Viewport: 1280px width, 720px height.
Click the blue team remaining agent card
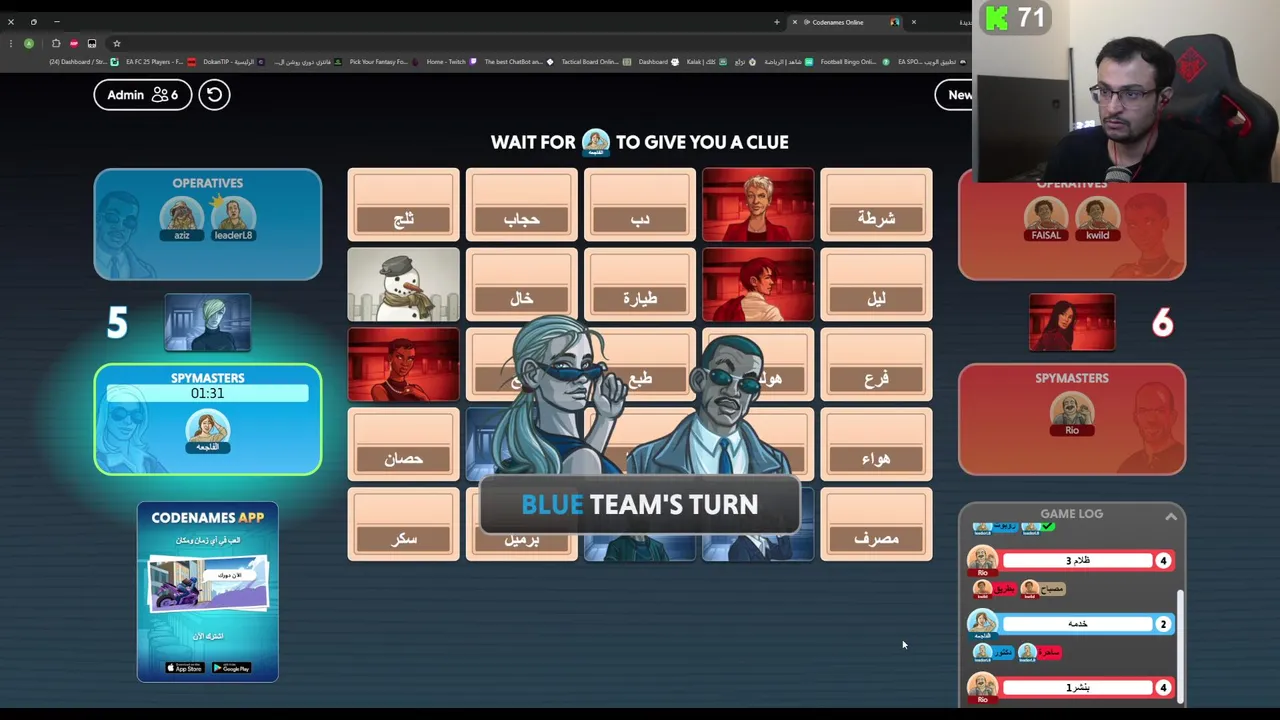[208, 323]
